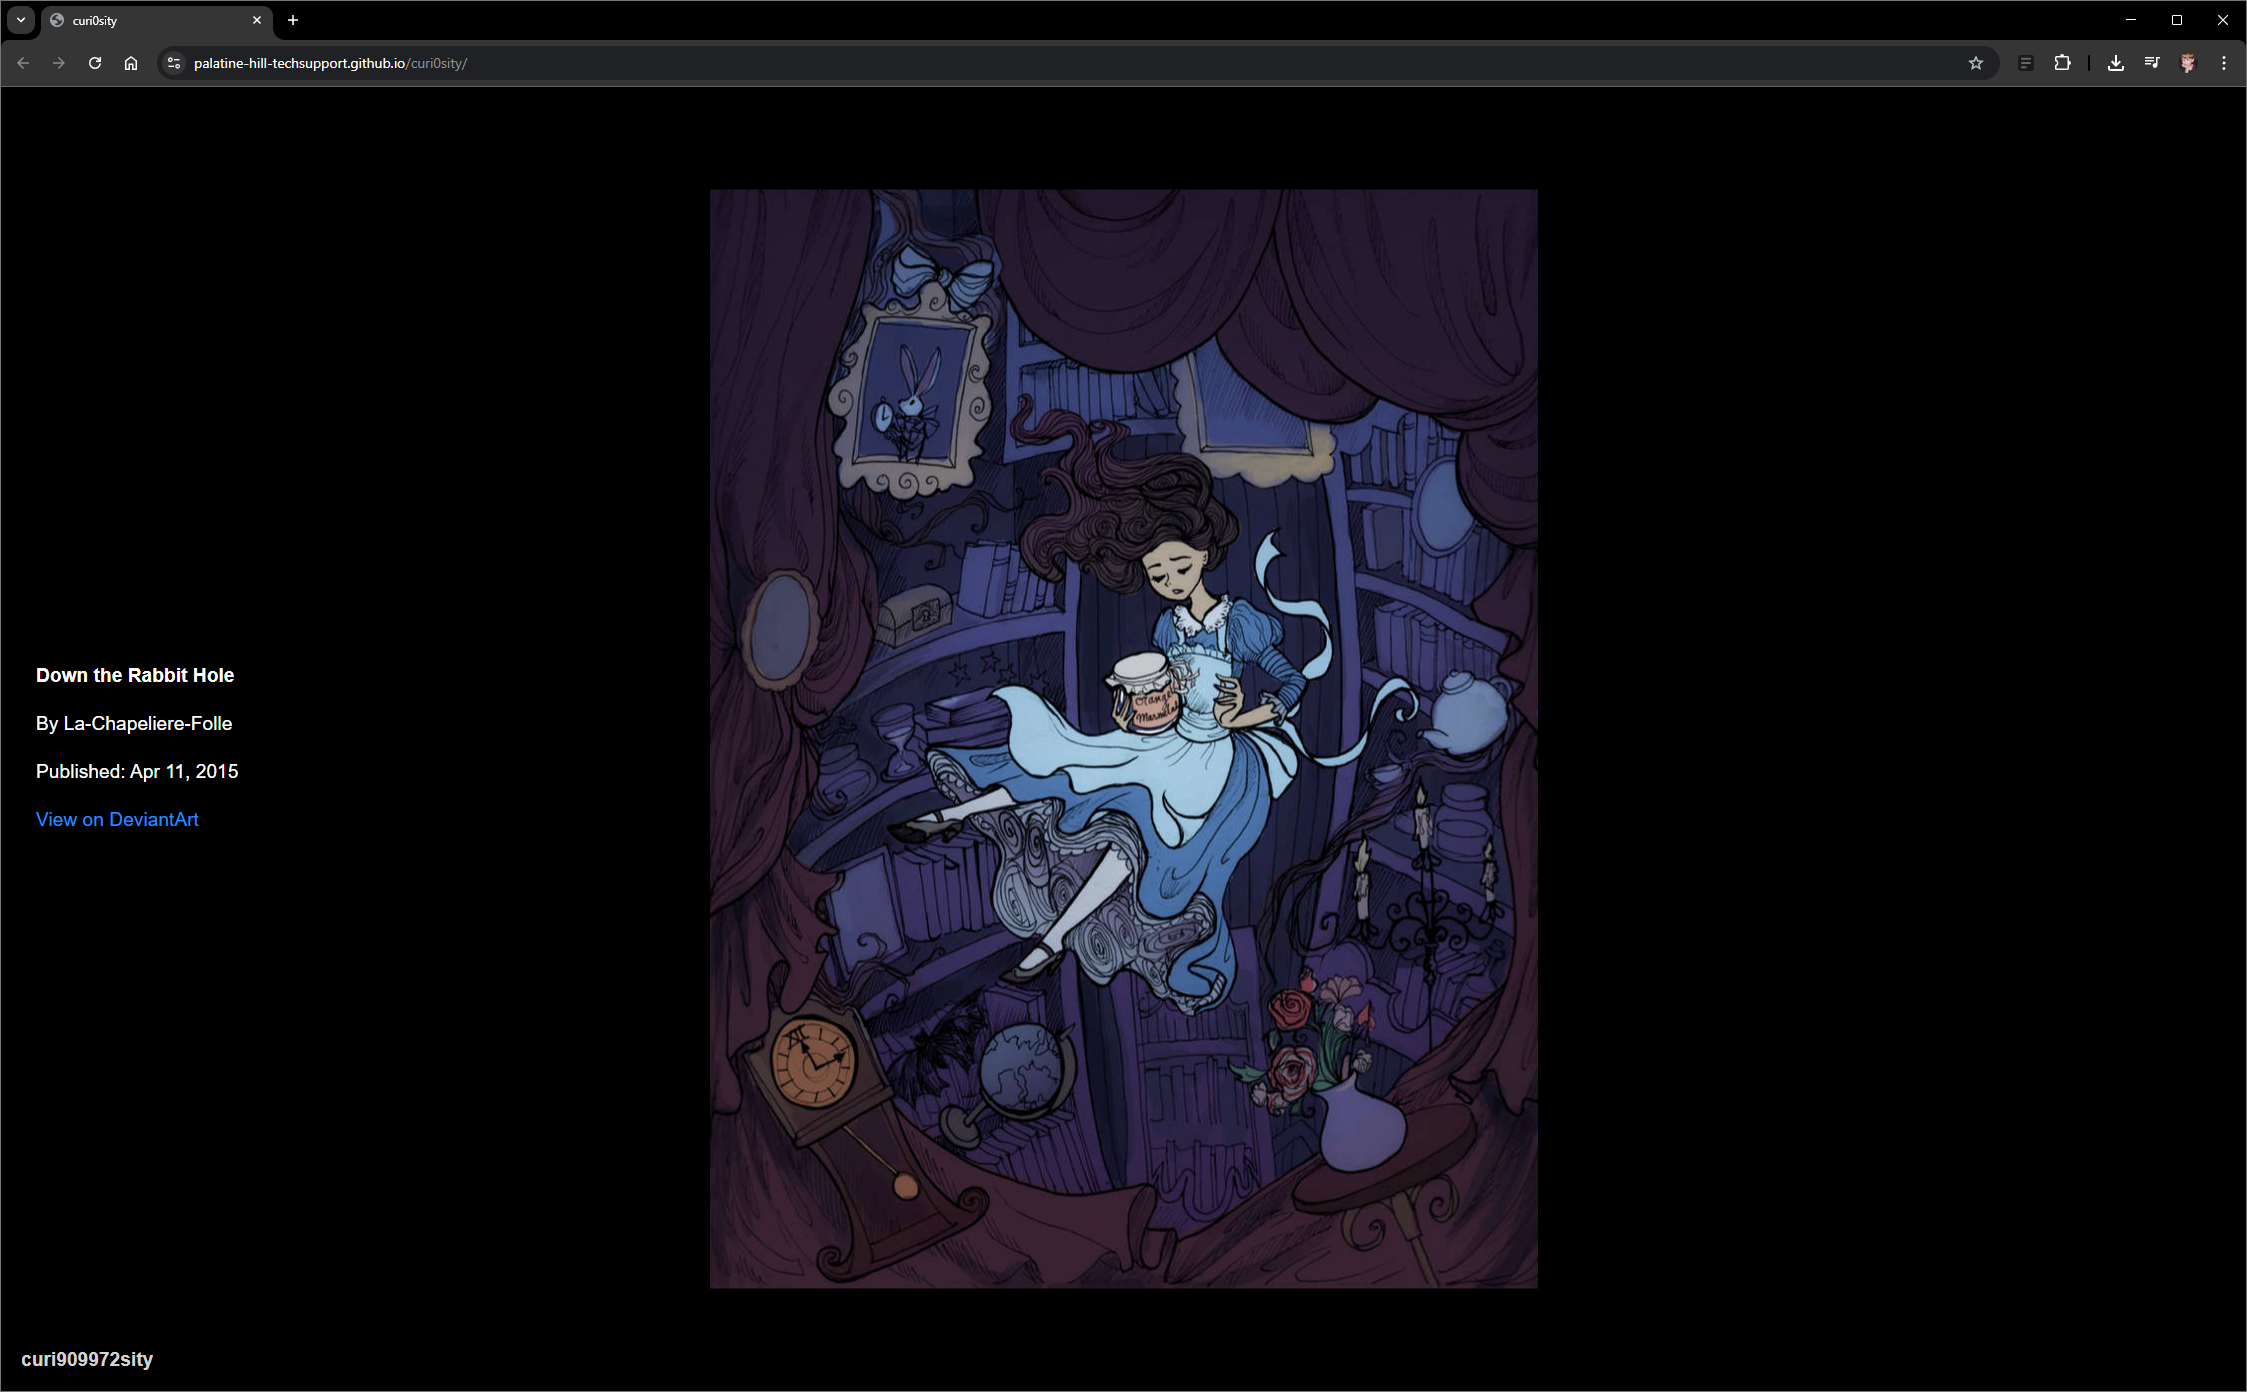This screenshot has height=1392, width=2247.
Task: Click the By La-Chapeliere-Folle author text
Action: [134, 723]
